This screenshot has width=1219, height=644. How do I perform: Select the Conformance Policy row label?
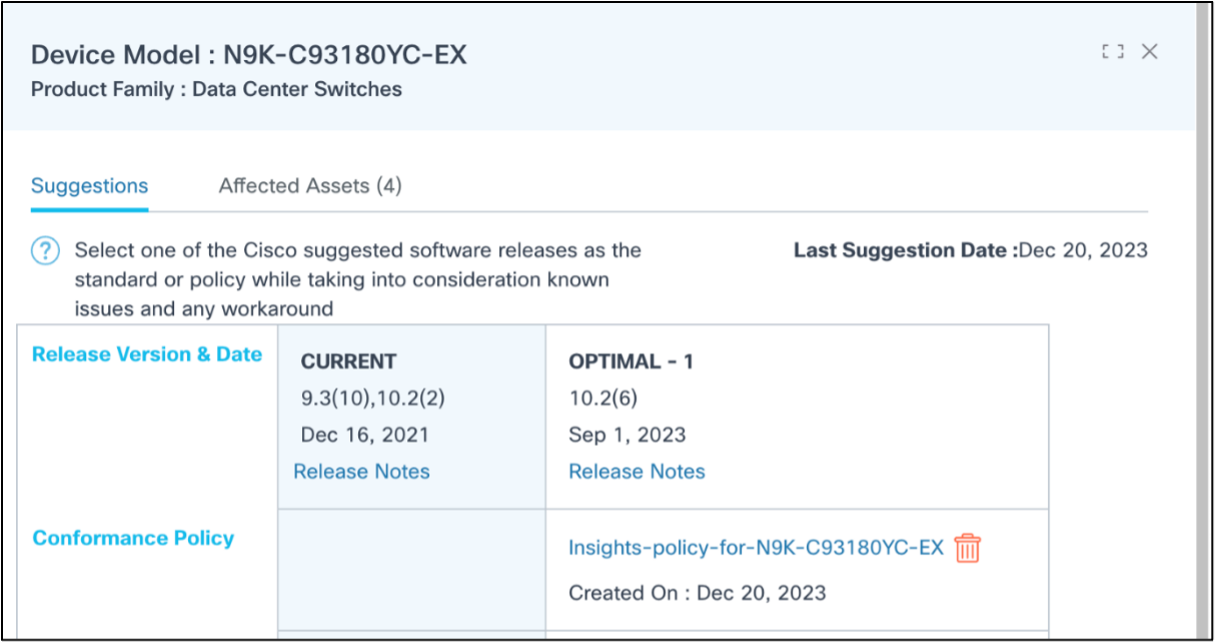[133, 538]
